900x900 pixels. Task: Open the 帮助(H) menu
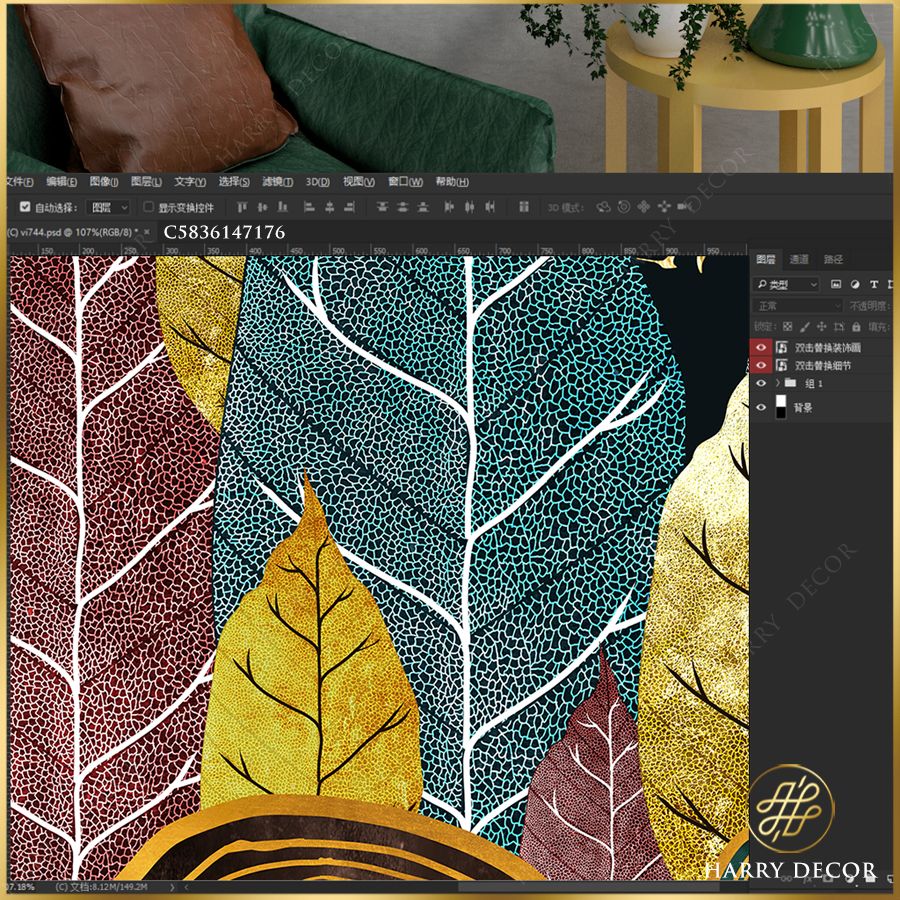tap(452, 182)
